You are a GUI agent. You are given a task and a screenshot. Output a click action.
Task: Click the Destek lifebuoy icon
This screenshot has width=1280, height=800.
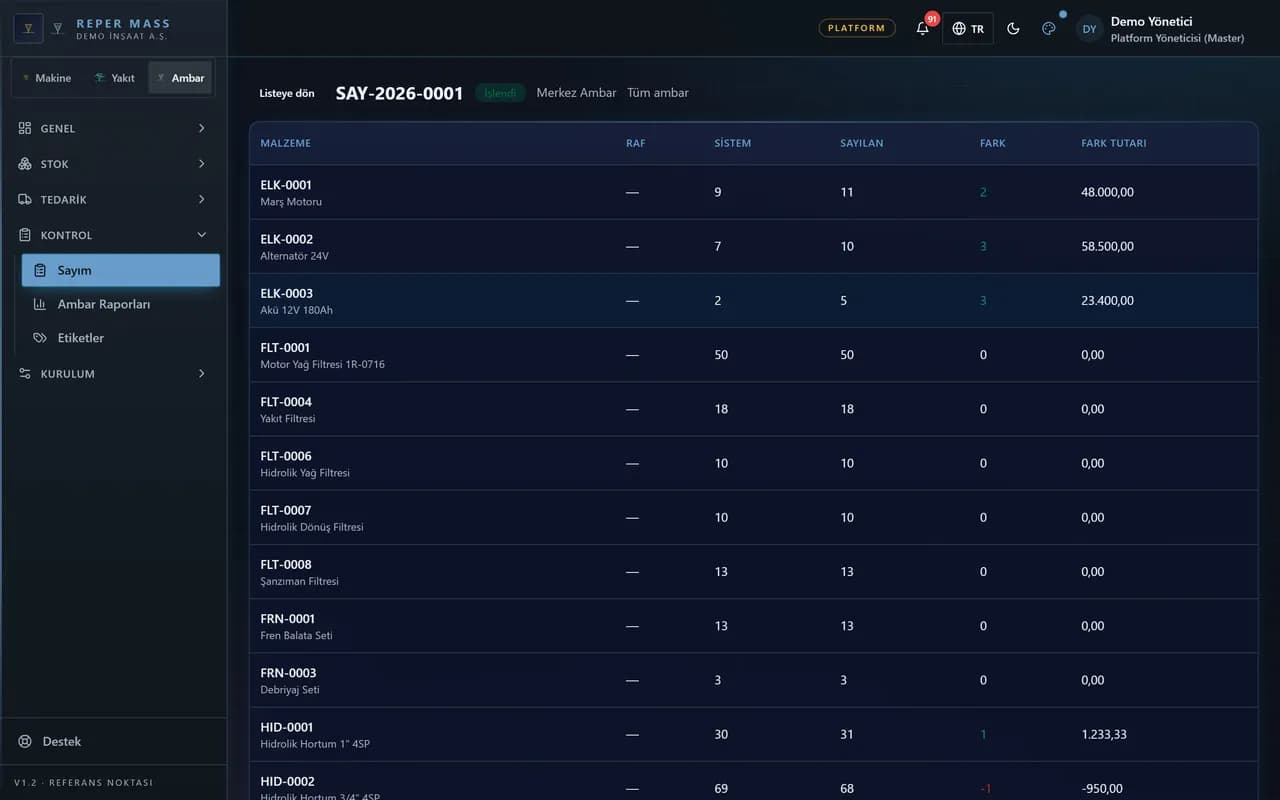pyautogui.click(x=25, y=741)
